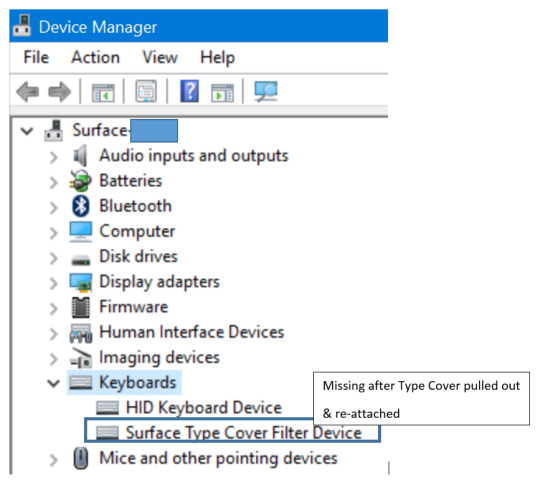Select Surface Type Cover Filter Device entry
Screen dimensions: 540x482
click(243, 433)
